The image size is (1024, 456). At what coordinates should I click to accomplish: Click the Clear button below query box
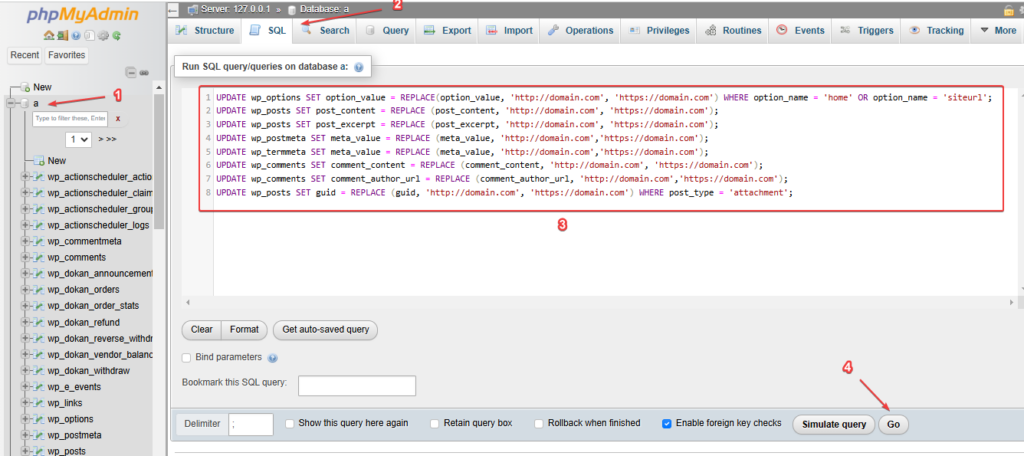click(201, 330)
